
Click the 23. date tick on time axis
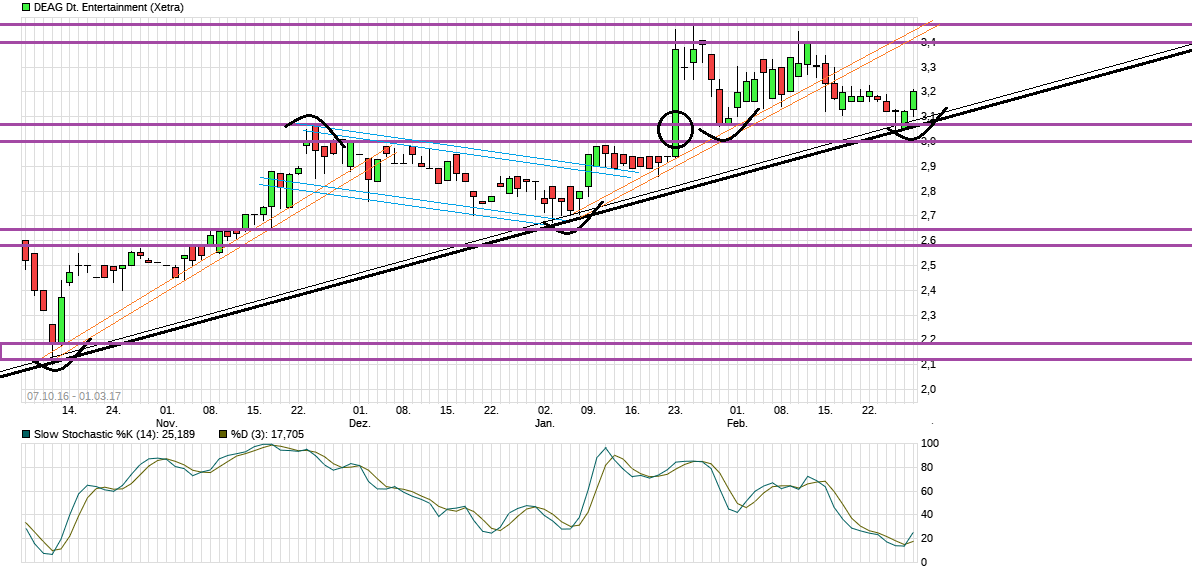point(675,411)
